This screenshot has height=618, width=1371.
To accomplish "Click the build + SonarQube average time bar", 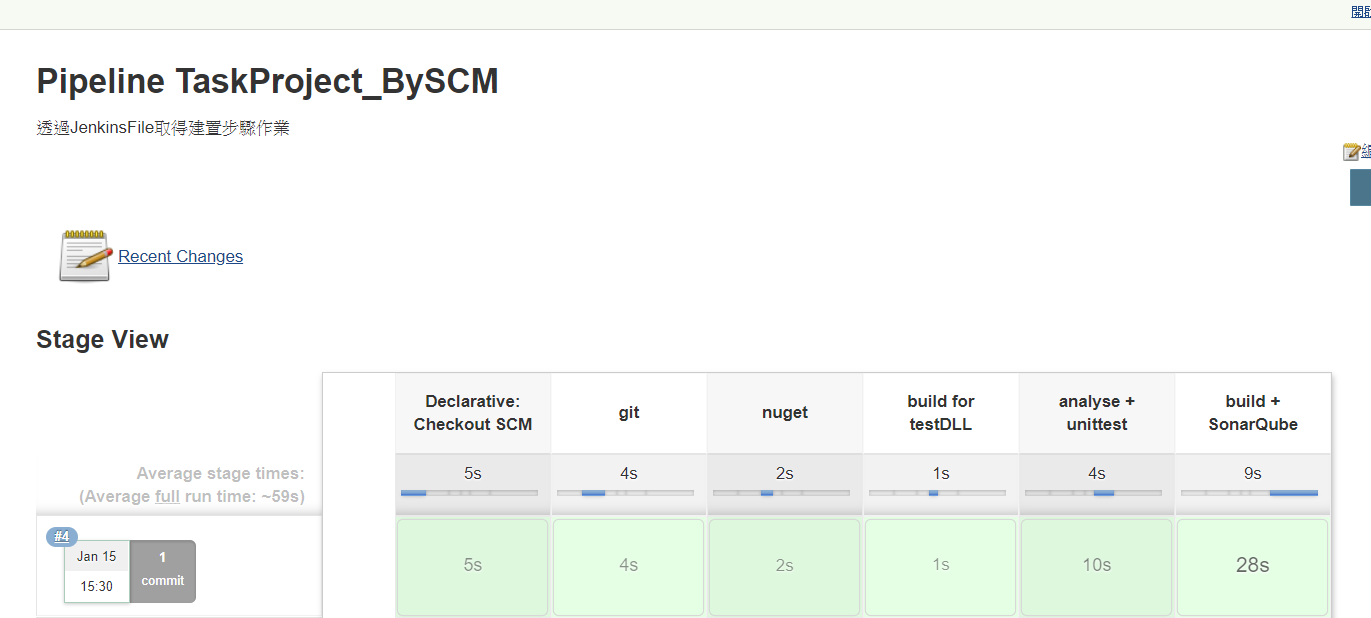I will pyautogui.click(x=1249, y=493).
